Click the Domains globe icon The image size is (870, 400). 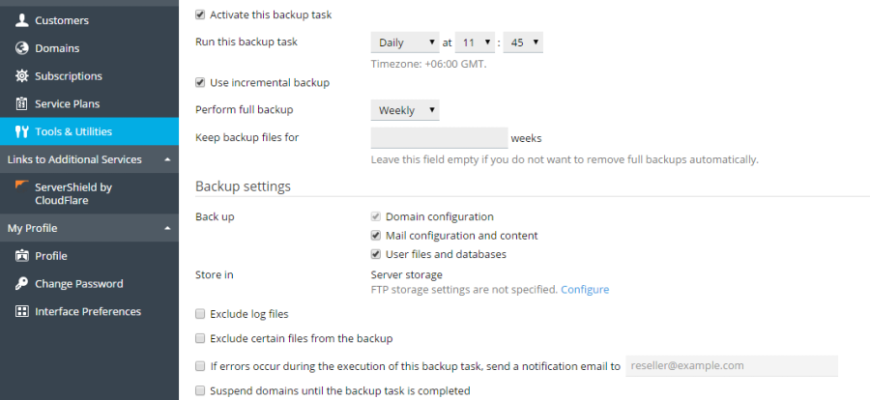pos(22,48)
